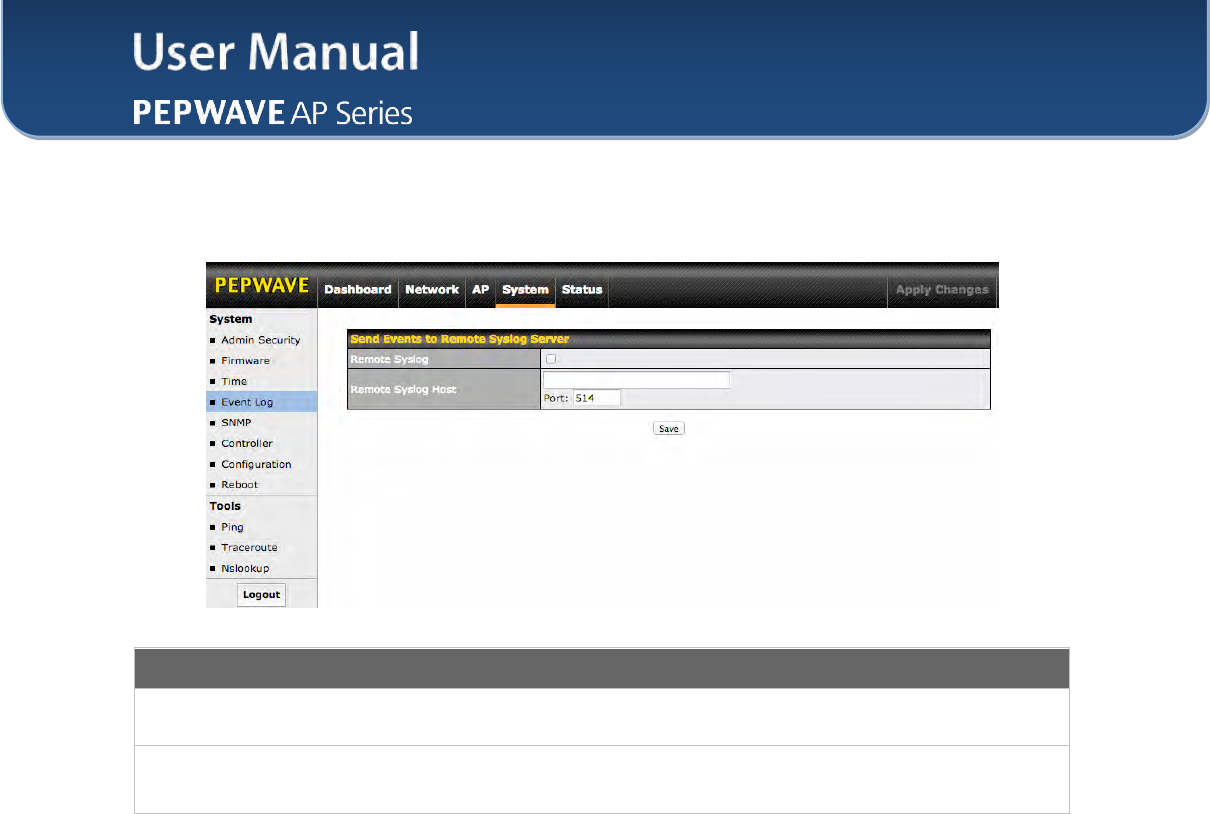Screen dimensions: 1210x814
Task: Go to the Status tab
Action: (582, 289)
